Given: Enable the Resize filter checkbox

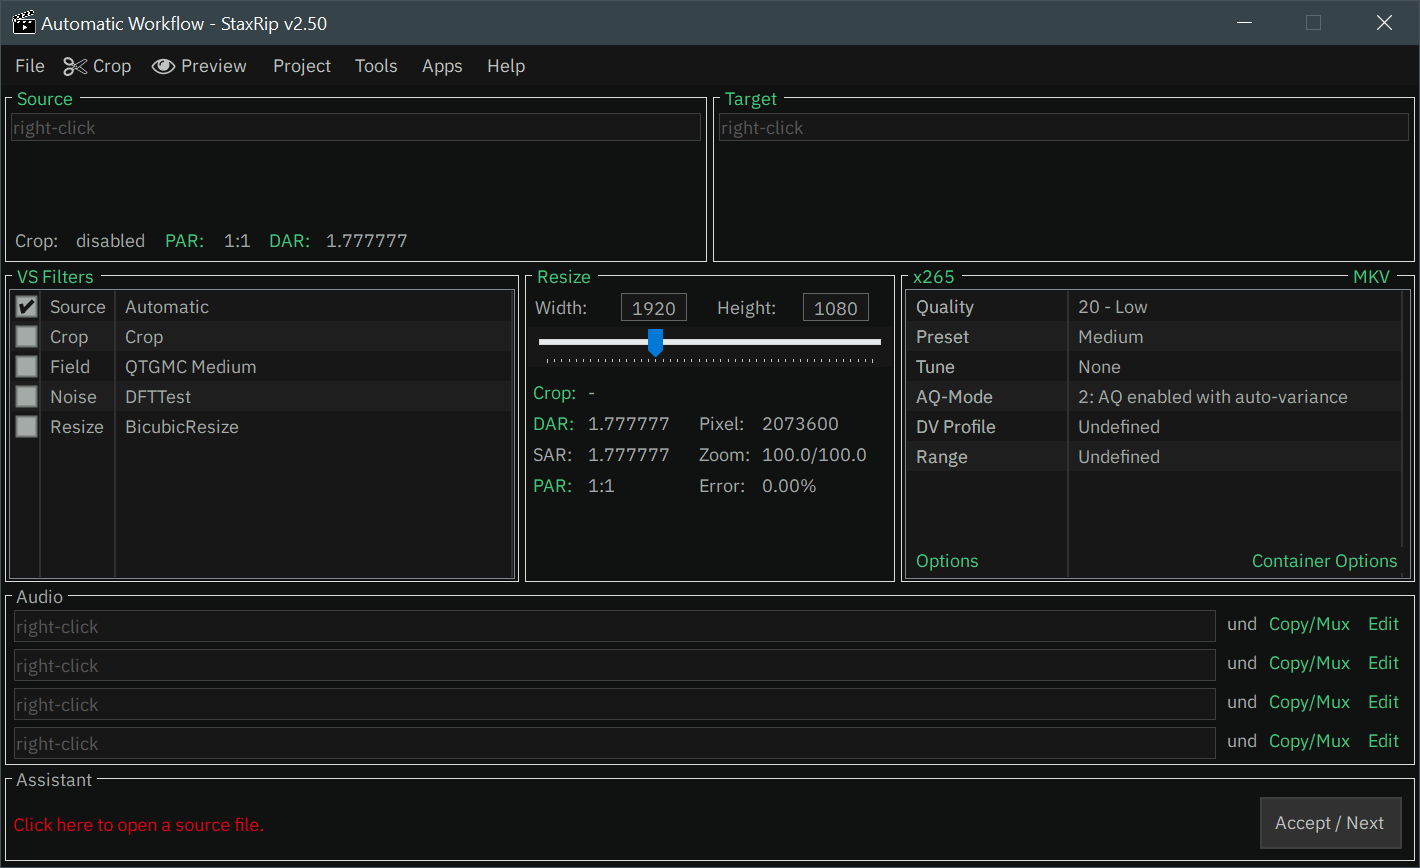Looking at the screenshot, I should point(27,427).
